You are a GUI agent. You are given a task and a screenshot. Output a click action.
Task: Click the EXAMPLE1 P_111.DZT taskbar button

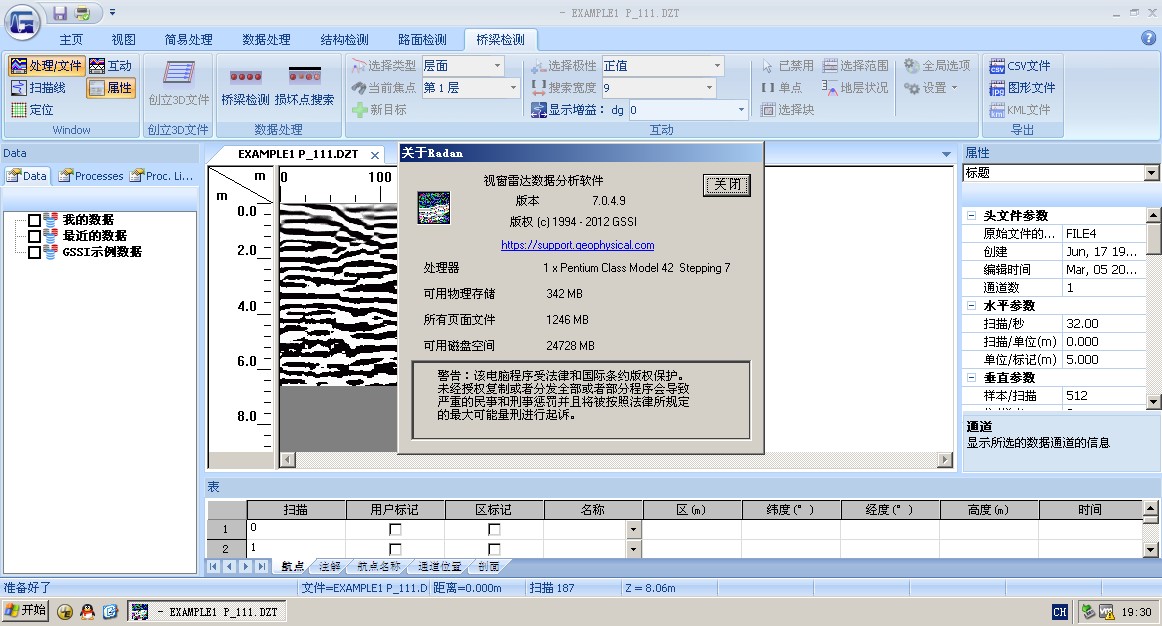pyautogui.click(x=207, y=612)
